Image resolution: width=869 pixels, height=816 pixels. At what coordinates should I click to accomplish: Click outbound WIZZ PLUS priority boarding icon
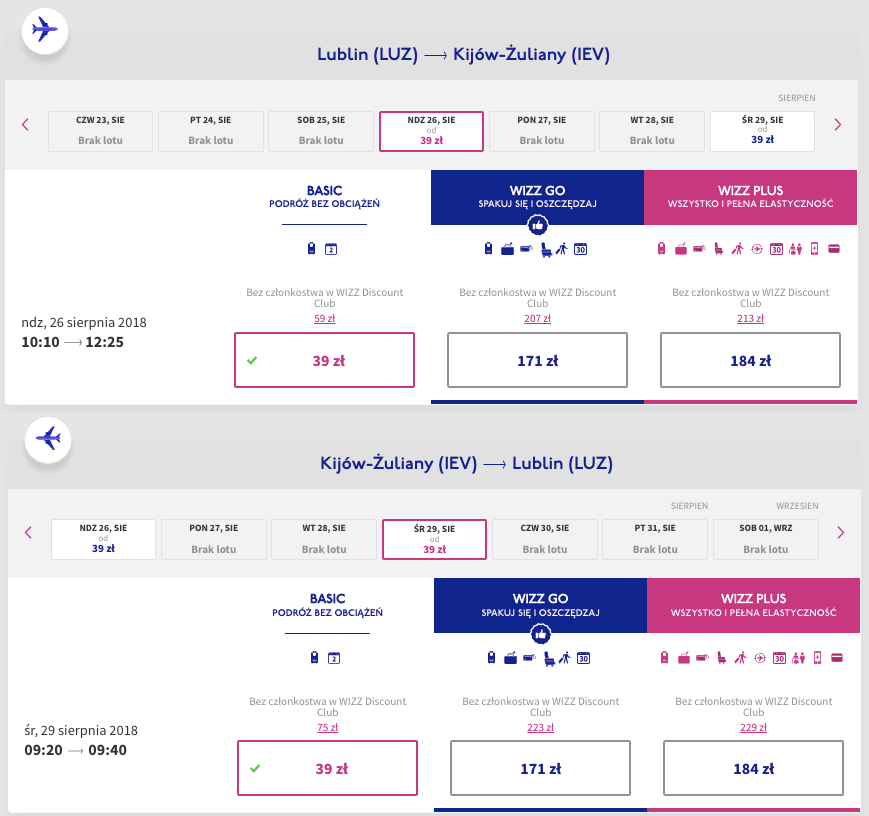coord(737,249)
